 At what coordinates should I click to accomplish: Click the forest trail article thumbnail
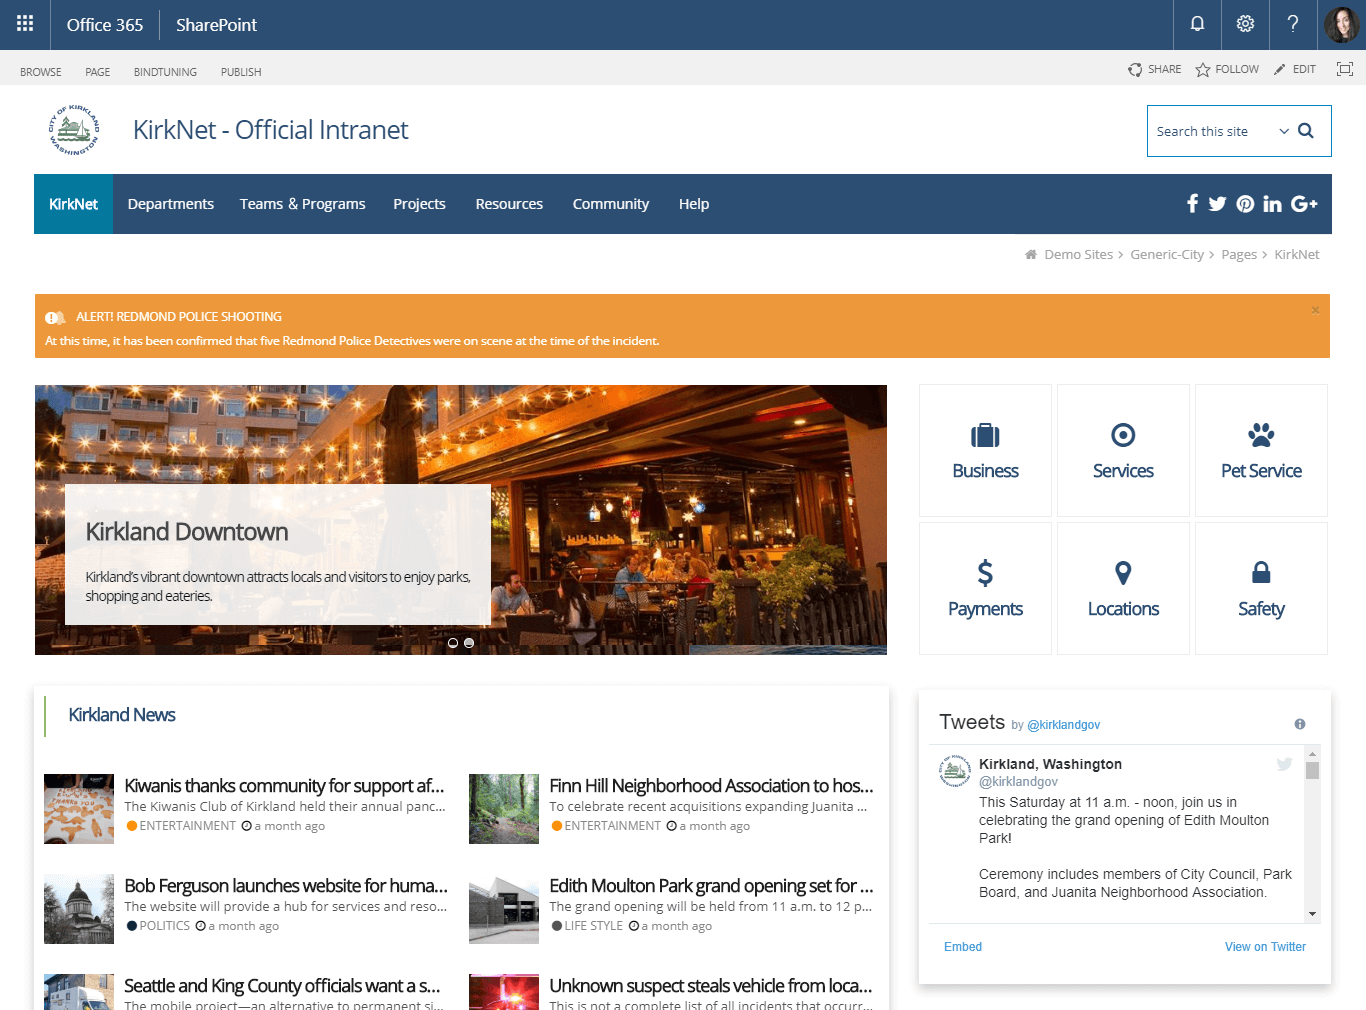[x=504, y=809]
